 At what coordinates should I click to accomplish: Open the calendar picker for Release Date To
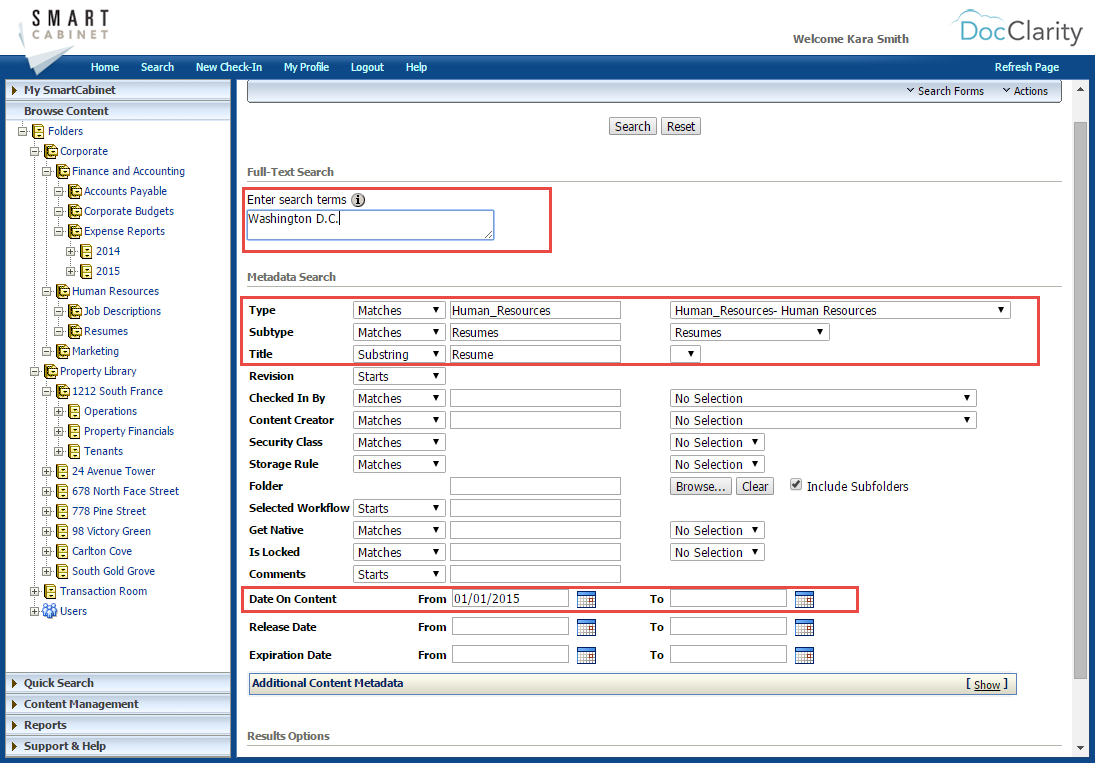805,627
